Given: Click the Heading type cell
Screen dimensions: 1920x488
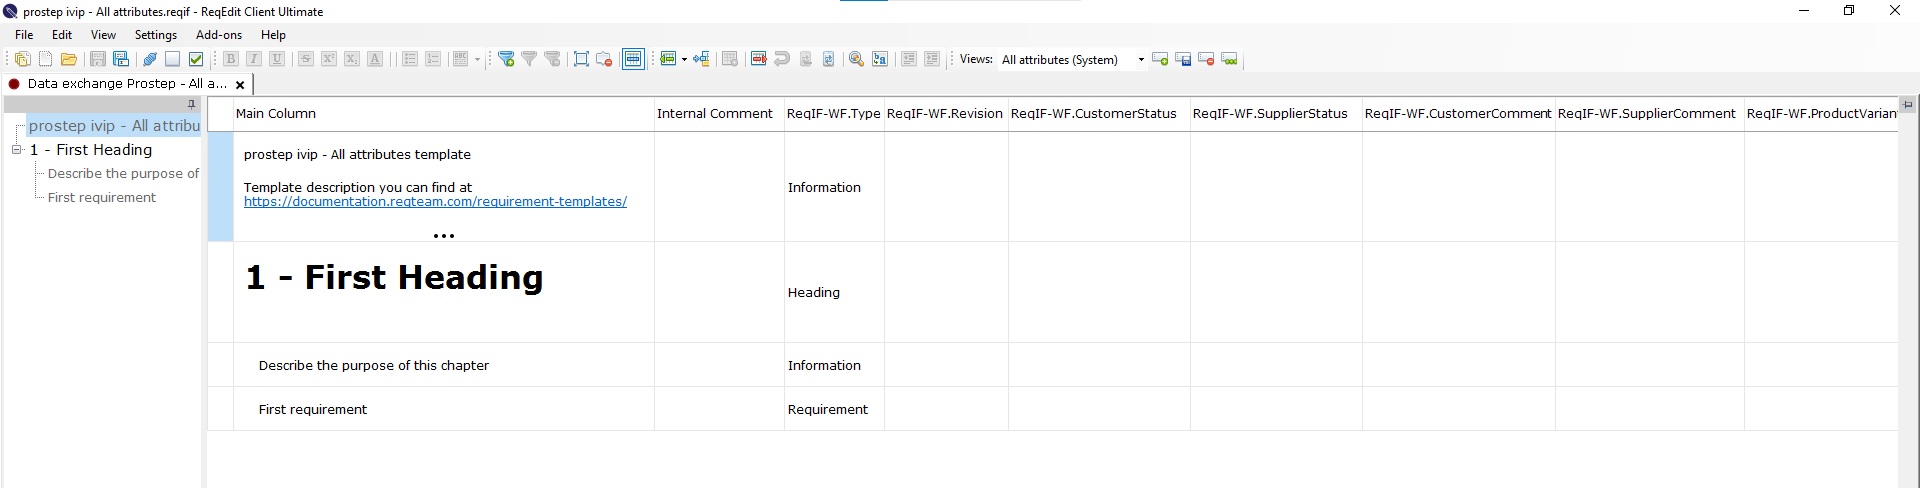Looking at the screenshot, I should (834, 293).
